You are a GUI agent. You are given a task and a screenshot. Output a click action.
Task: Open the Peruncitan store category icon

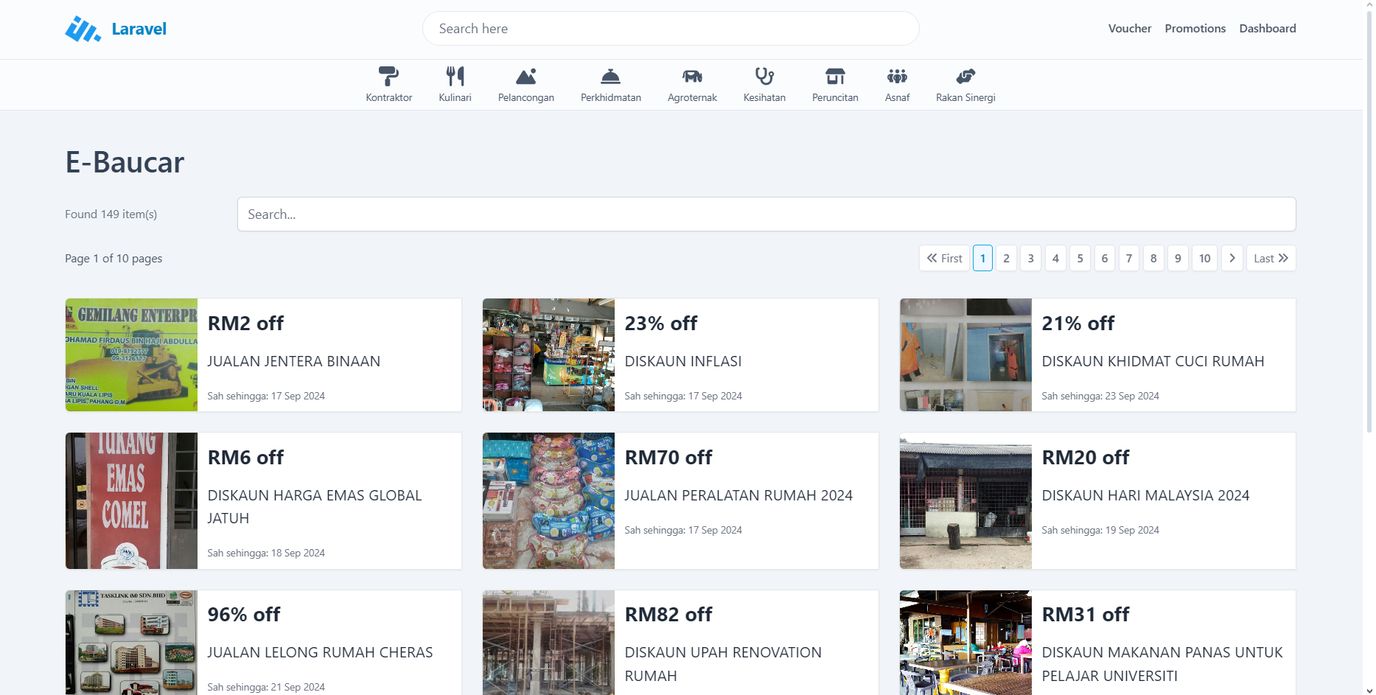coord(835,76)
